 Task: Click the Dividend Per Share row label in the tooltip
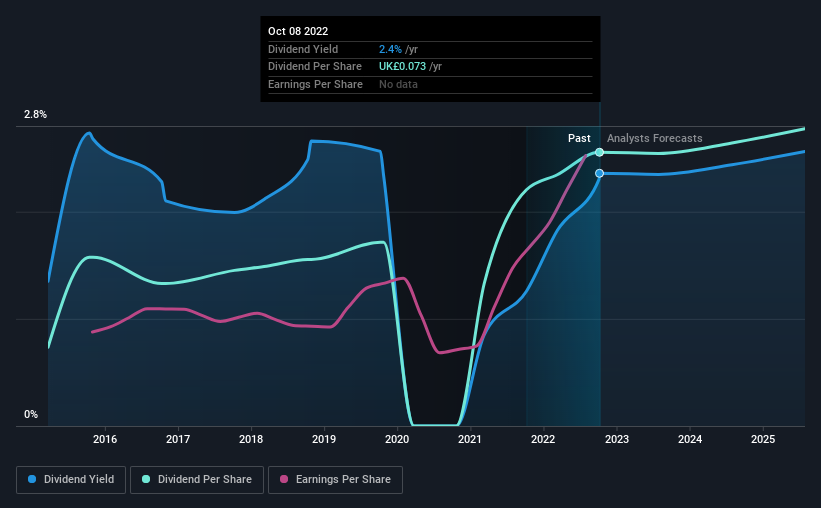coord(315,67)
